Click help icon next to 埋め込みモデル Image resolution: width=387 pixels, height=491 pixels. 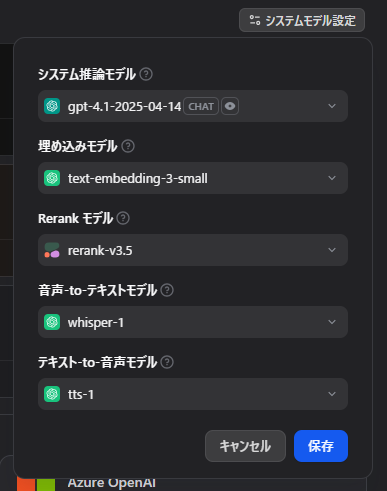128,146
